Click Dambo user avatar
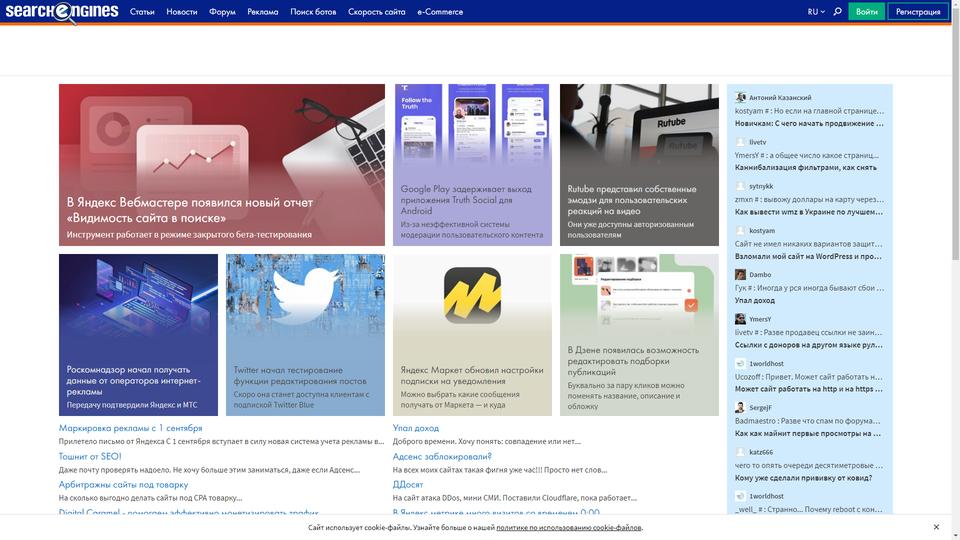960x540 pixels. click(x=740, y=275)
